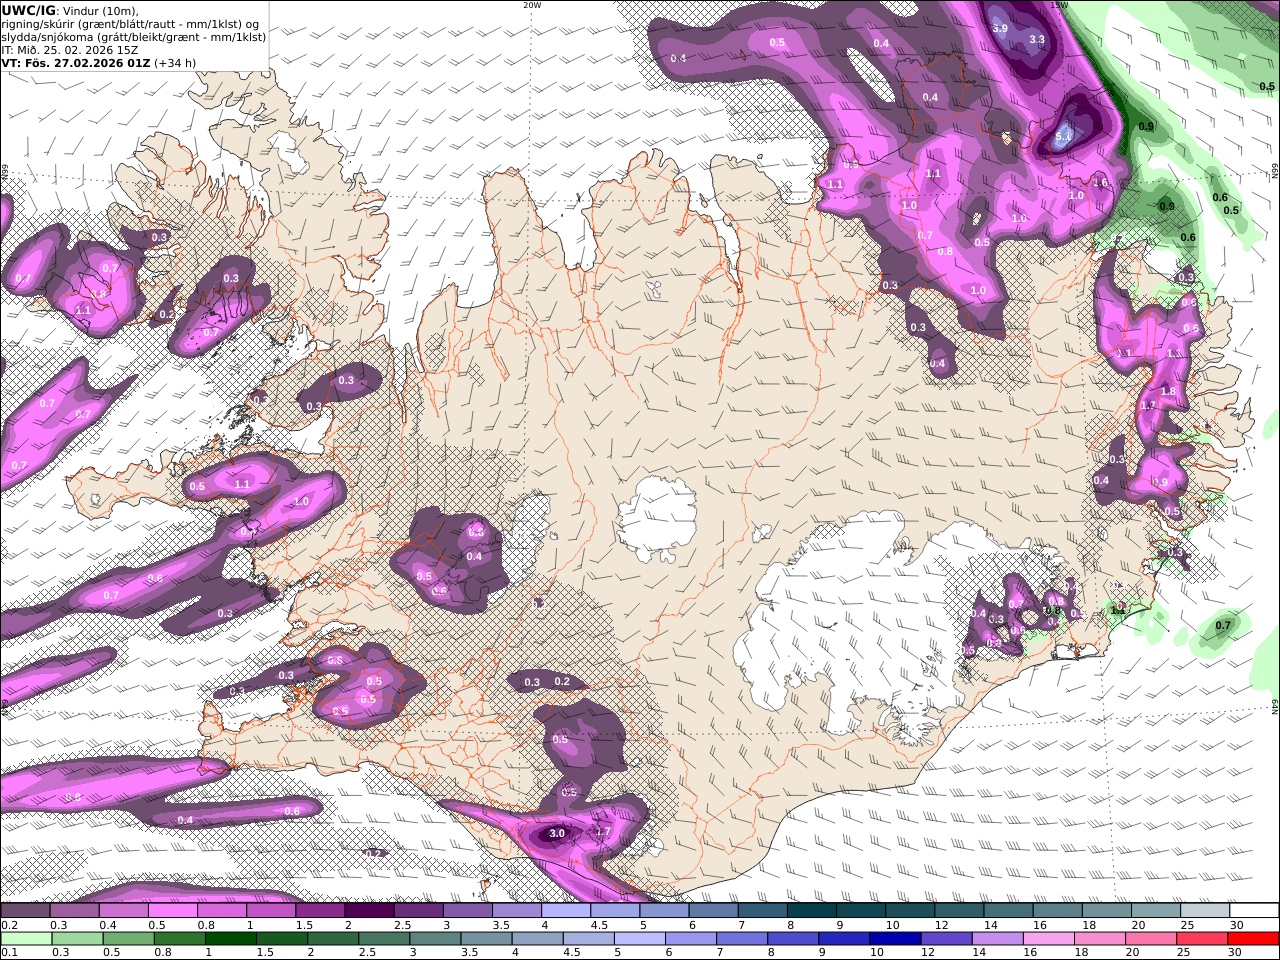Screen dimensions: 1280x960
Task: Pick top legend swatch between 3 and 3.5
Action: pyautogui.click(x=467, y=911)
